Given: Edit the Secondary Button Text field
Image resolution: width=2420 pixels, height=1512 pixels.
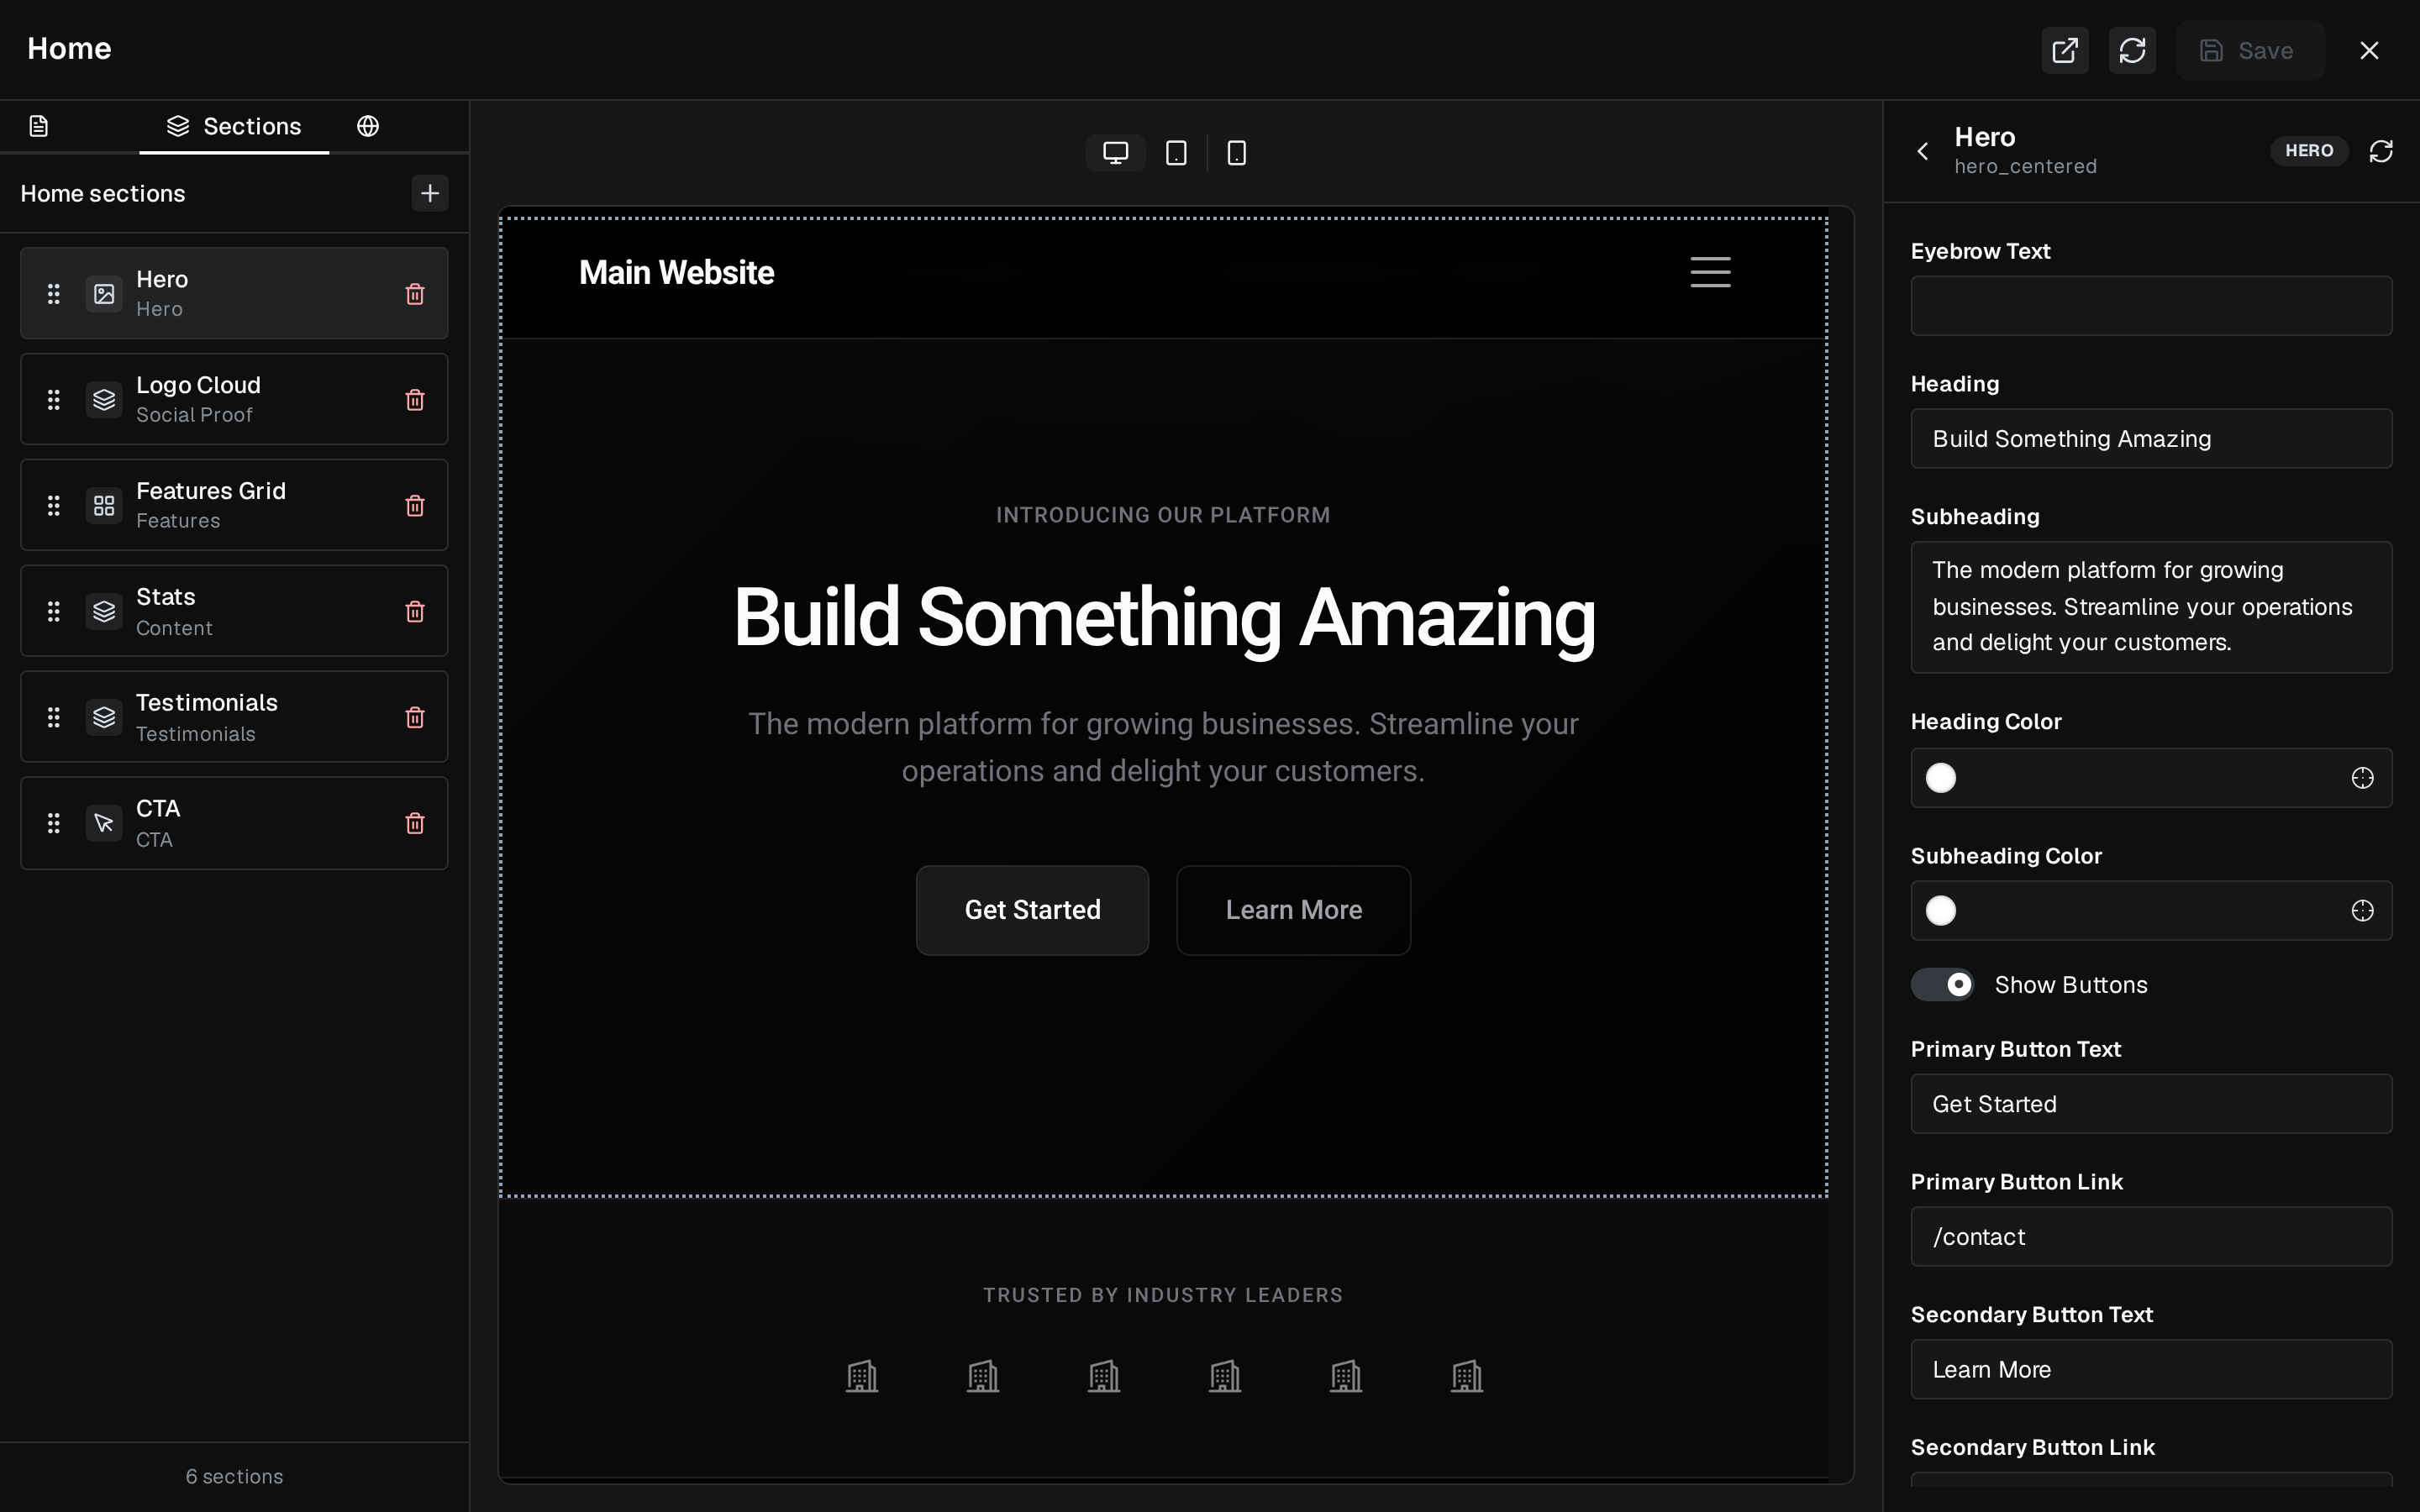Looking at the screenshot, I should tap(2151, 1370).
